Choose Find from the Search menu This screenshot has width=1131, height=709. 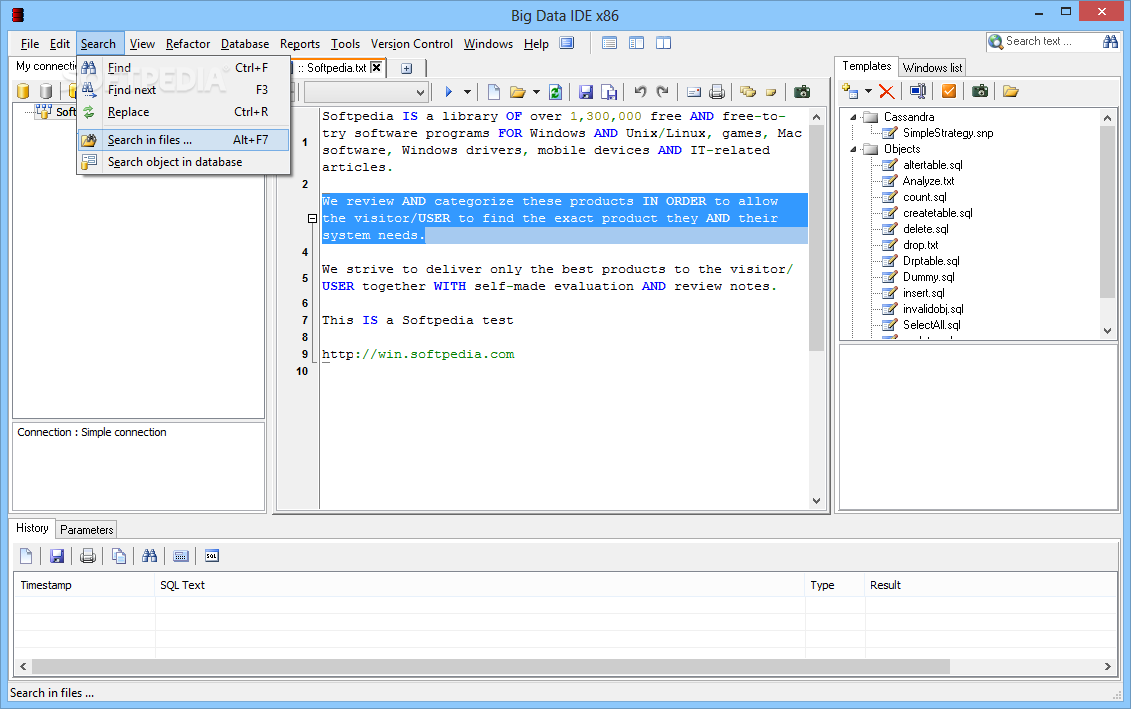[x=183, y=68]
